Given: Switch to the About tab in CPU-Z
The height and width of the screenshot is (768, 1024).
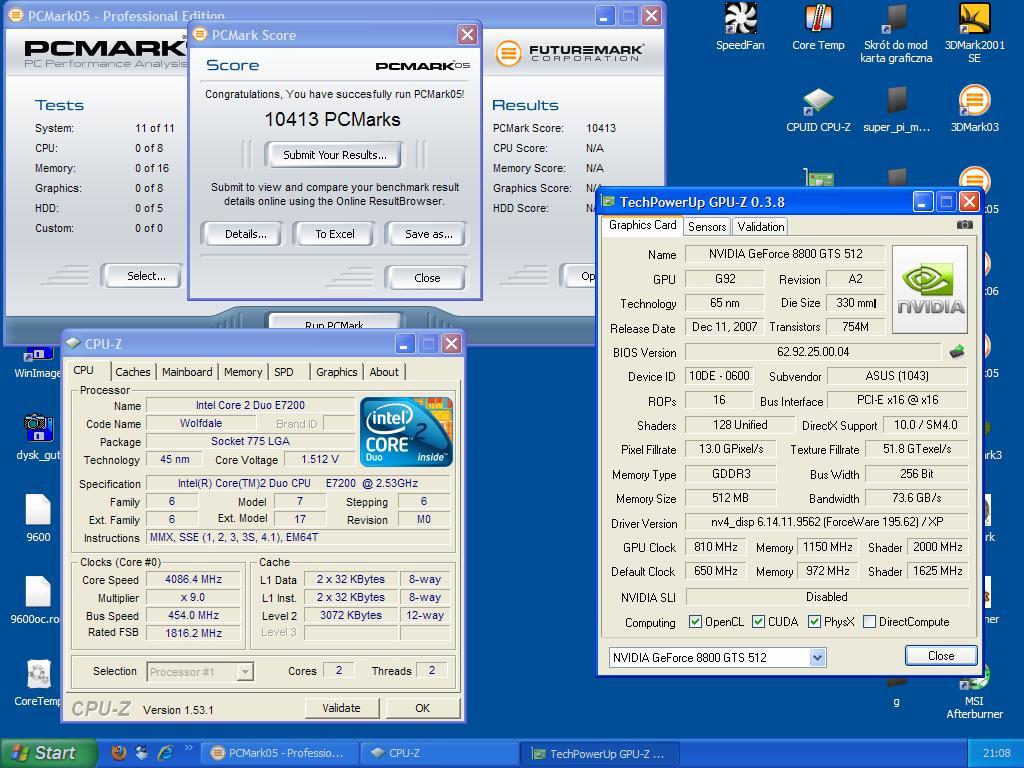Looking at the screenshot, I should click(384, 372).
